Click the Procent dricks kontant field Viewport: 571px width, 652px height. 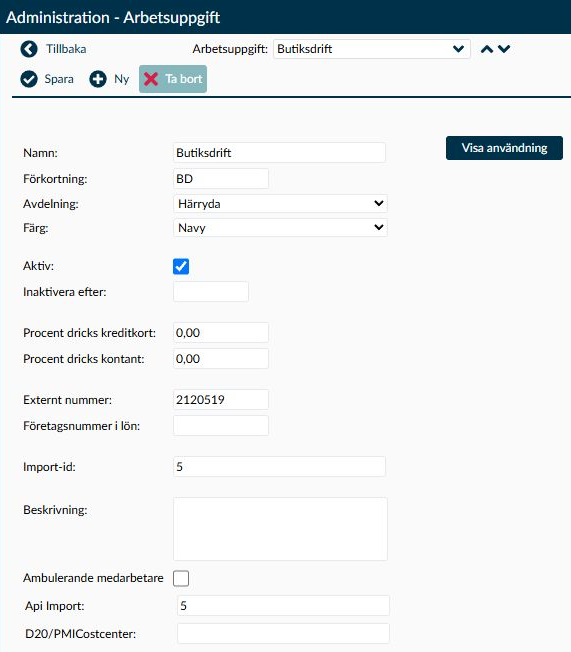pyautogui.click(x=221, y=358)
